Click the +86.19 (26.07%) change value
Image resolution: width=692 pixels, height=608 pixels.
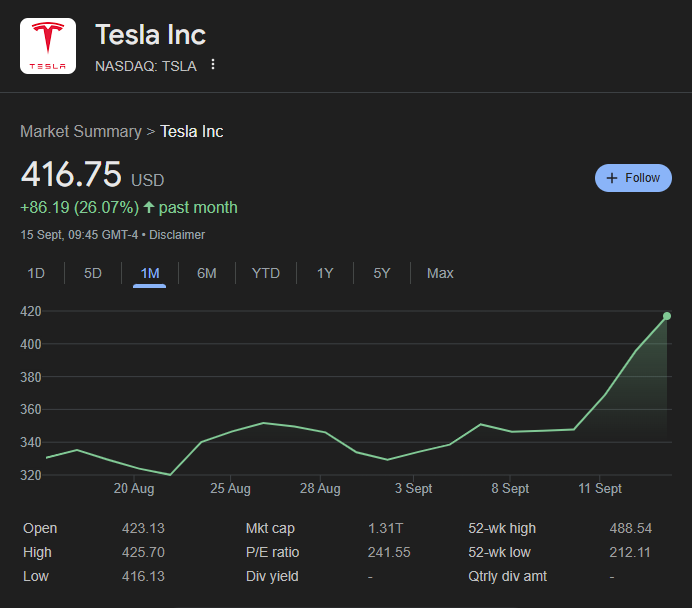(x=80, y=207)
